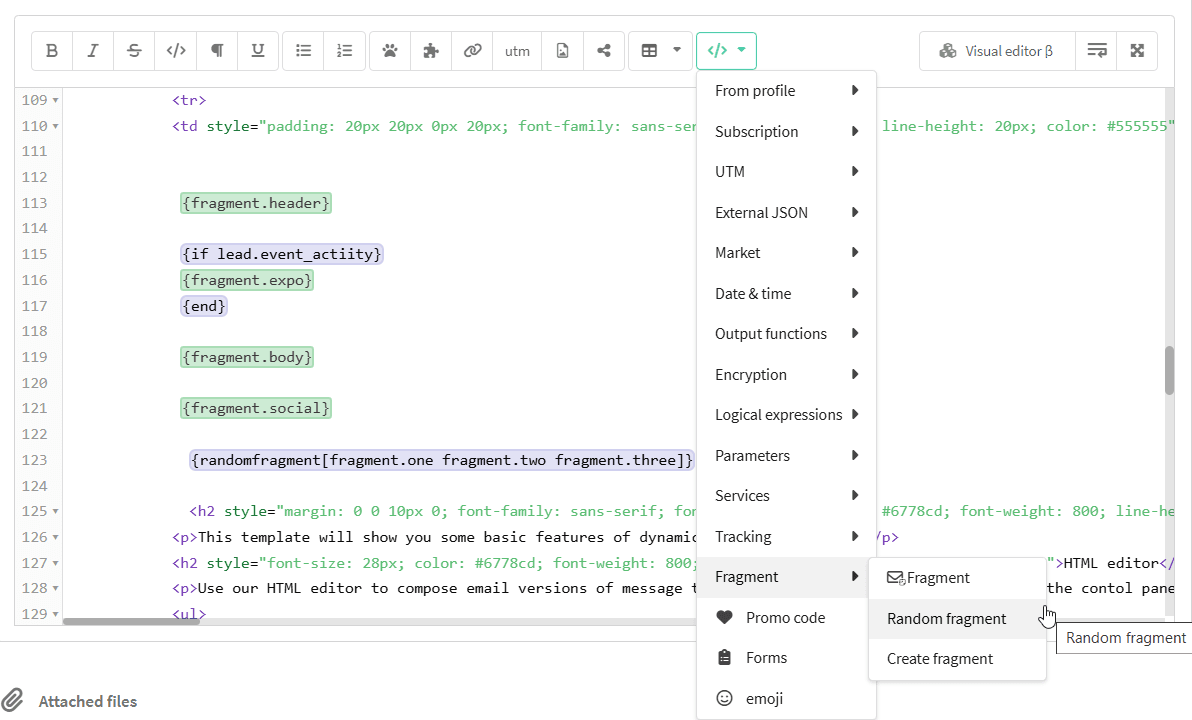Collapse code fold at line 126

tap(55, 538)
